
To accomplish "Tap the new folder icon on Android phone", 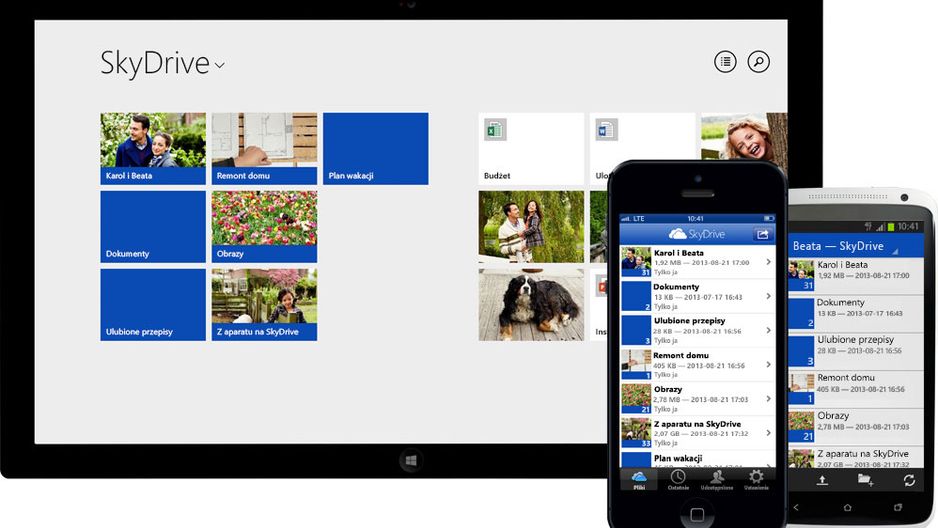I will point(865,480).
